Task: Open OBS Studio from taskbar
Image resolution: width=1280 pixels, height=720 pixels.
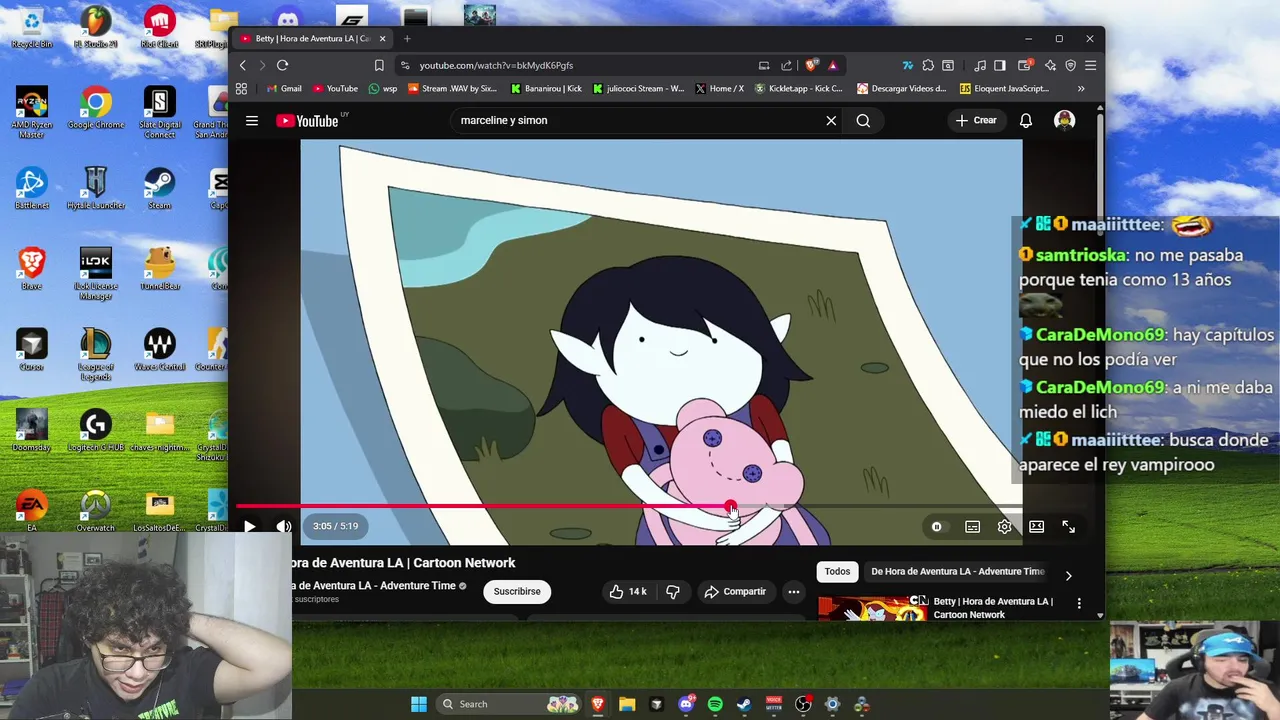Action: [x=803, y=704]
